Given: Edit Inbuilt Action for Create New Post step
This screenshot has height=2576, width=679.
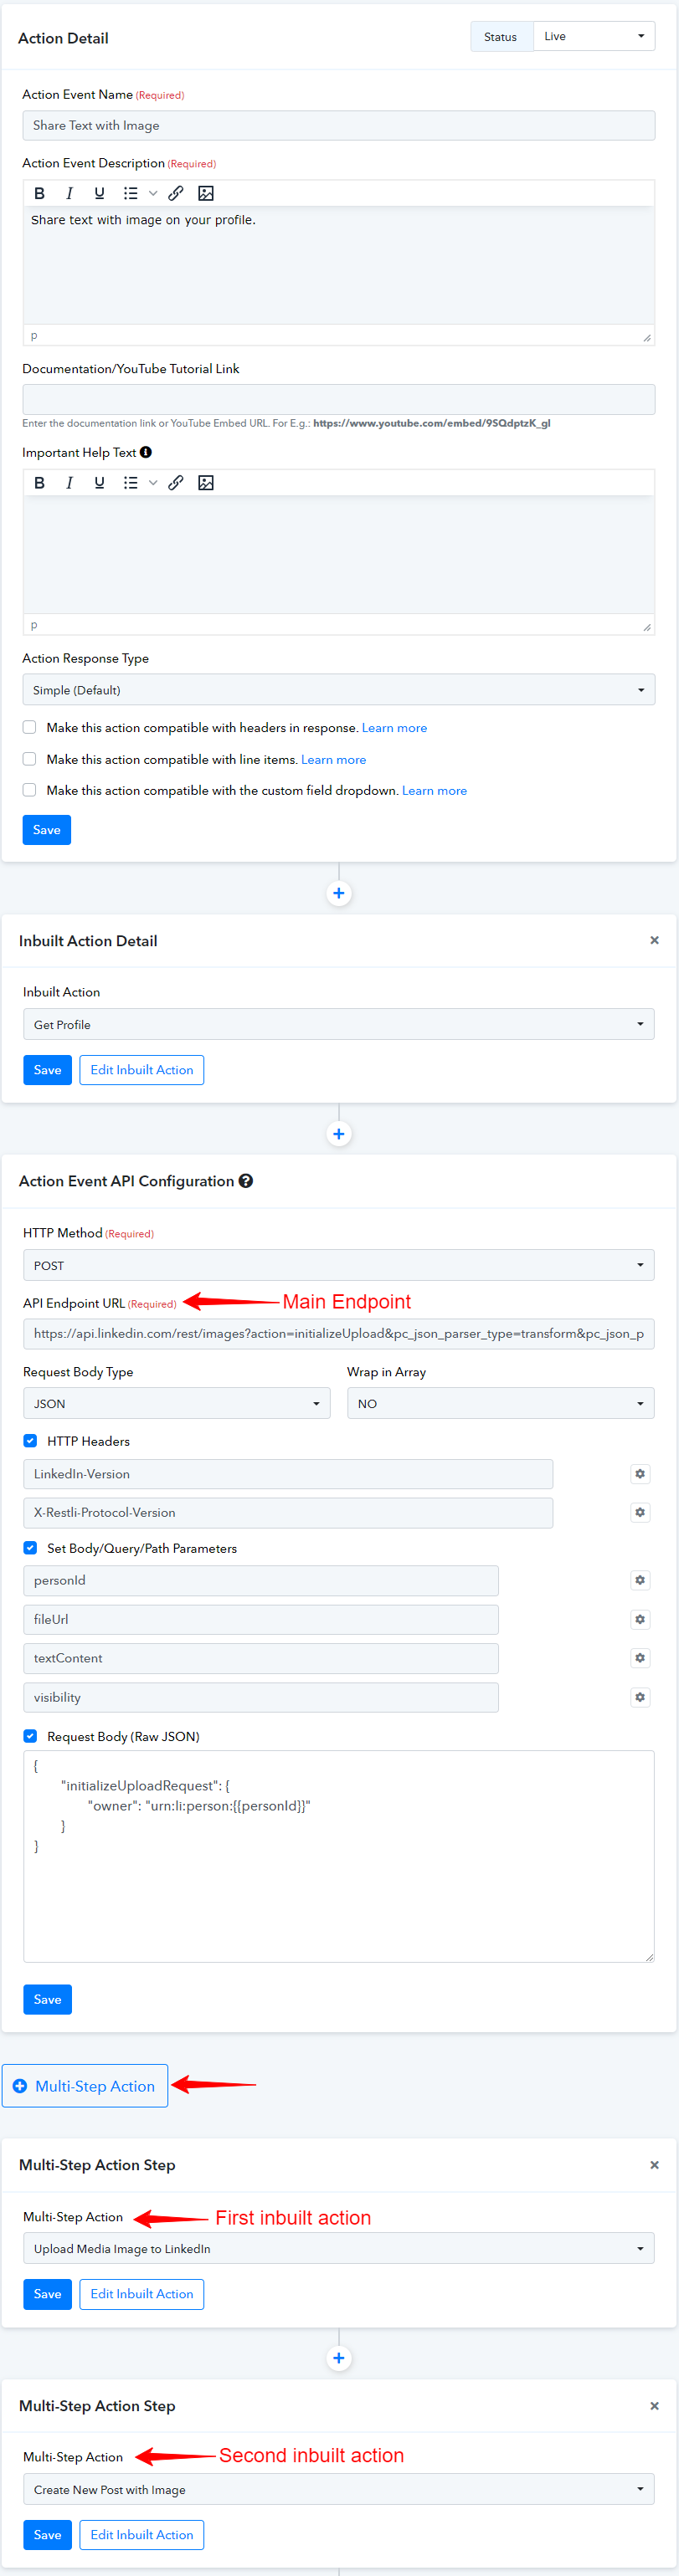Looking at the screenshot, I should coord(142,2535).
